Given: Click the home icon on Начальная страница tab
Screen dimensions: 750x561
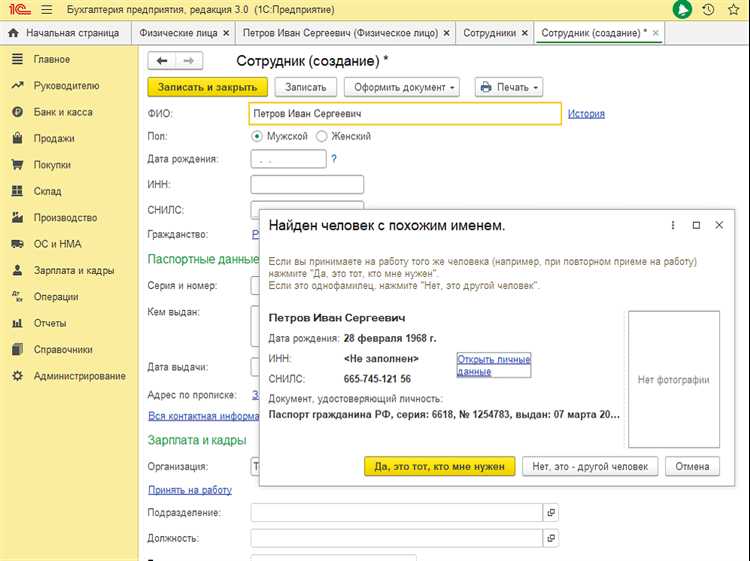Looking at the screenshot, I should coord(13,33).
